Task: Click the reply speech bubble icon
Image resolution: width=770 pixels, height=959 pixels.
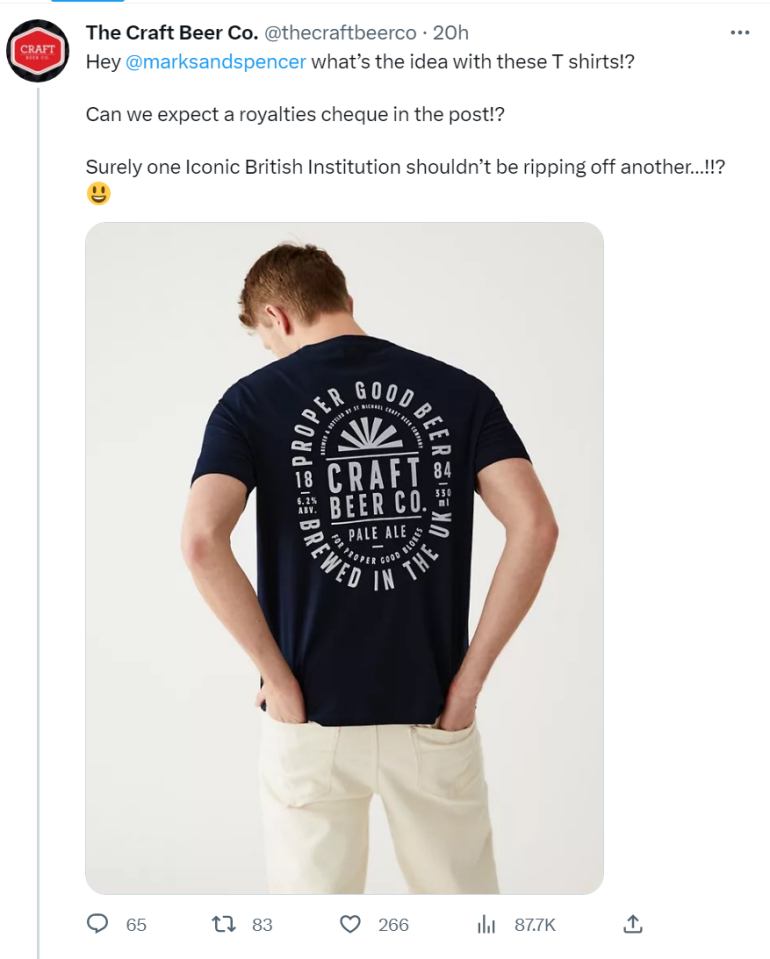Action: click(98, 924)
